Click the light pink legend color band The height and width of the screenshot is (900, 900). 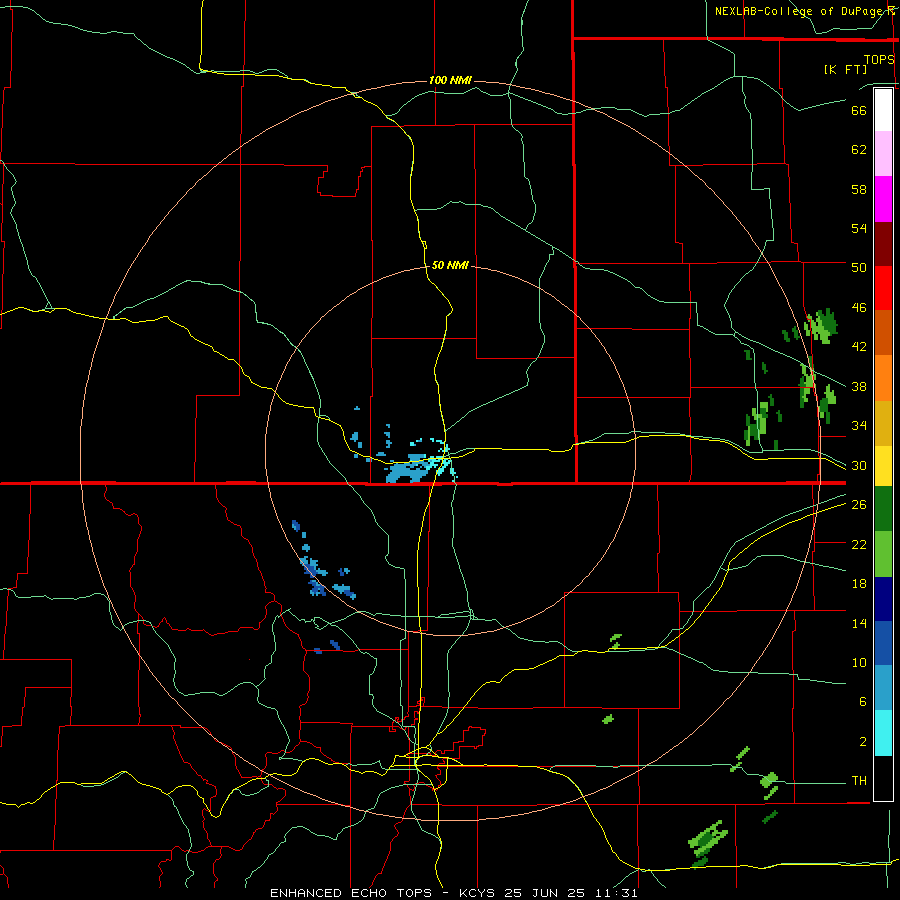click(883, 154)
